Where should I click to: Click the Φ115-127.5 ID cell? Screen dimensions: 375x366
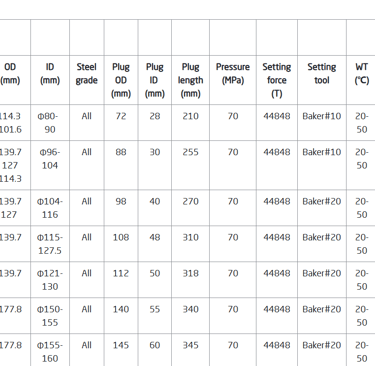click(50, 244)
